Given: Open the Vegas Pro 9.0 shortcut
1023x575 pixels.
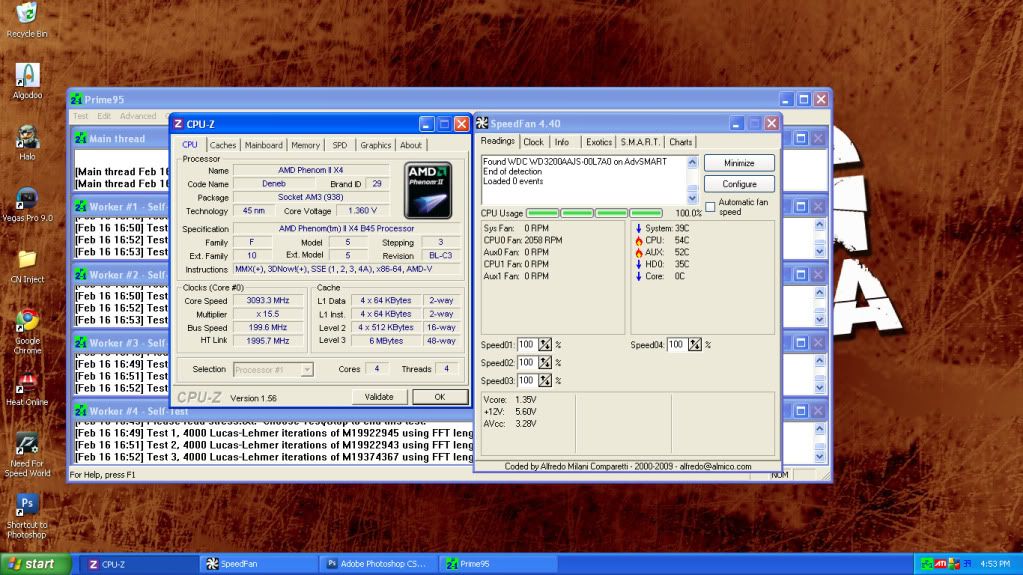Looking at the screenshot, I should (x=27, y=198).
